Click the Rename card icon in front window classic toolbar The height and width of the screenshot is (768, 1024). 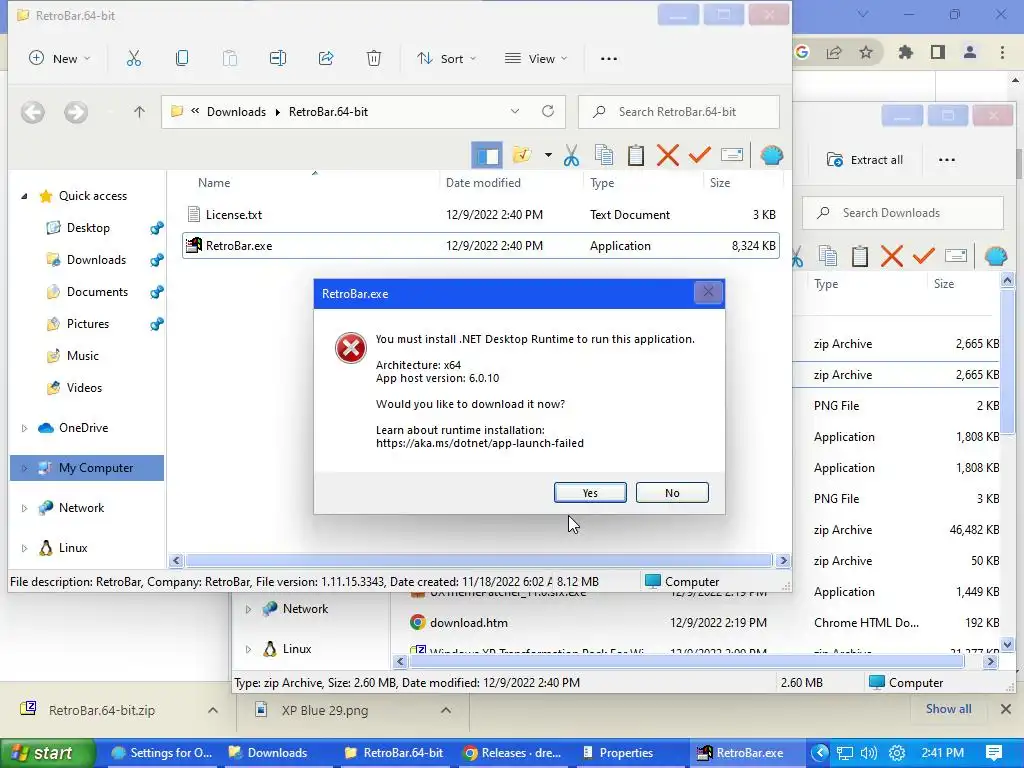point(731,155)
